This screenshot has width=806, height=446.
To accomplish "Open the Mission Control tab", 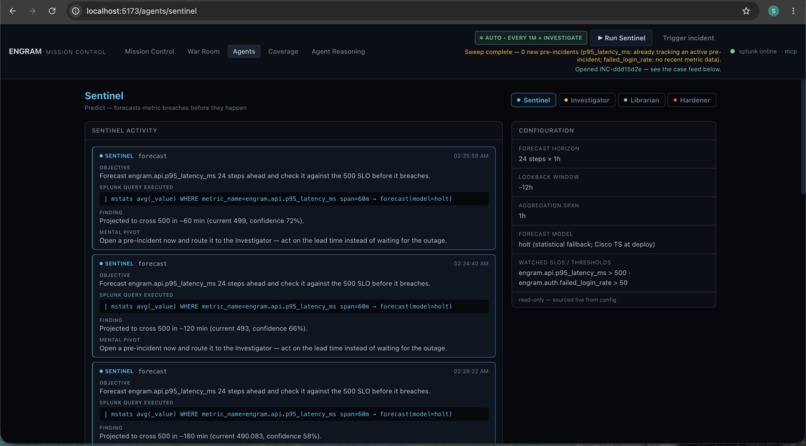I will tap(149, 51).
